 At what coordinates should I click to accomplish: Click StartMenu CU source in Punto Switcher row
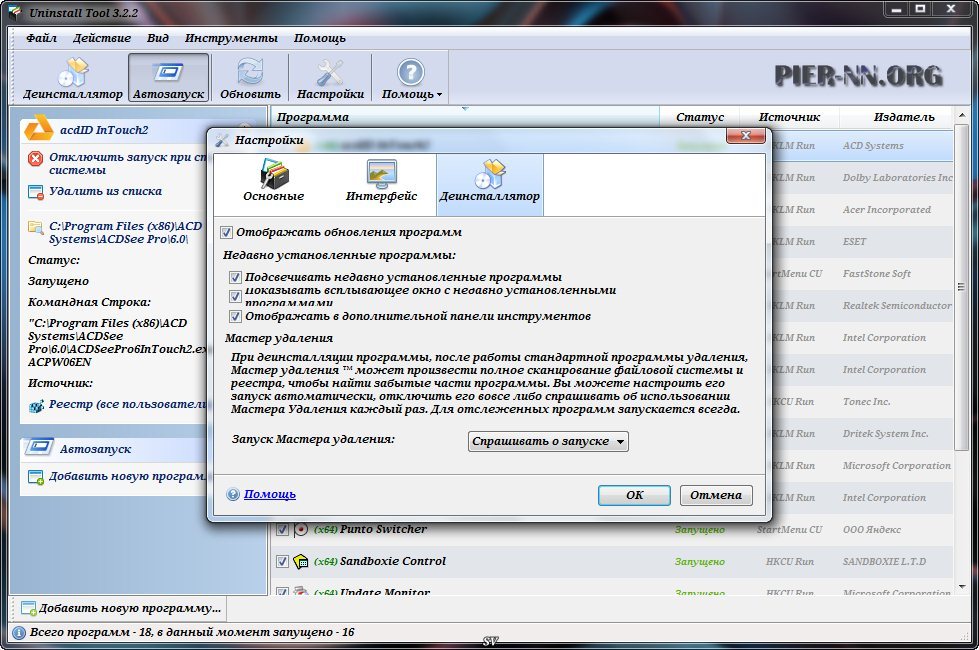click(x=789, y=529)
